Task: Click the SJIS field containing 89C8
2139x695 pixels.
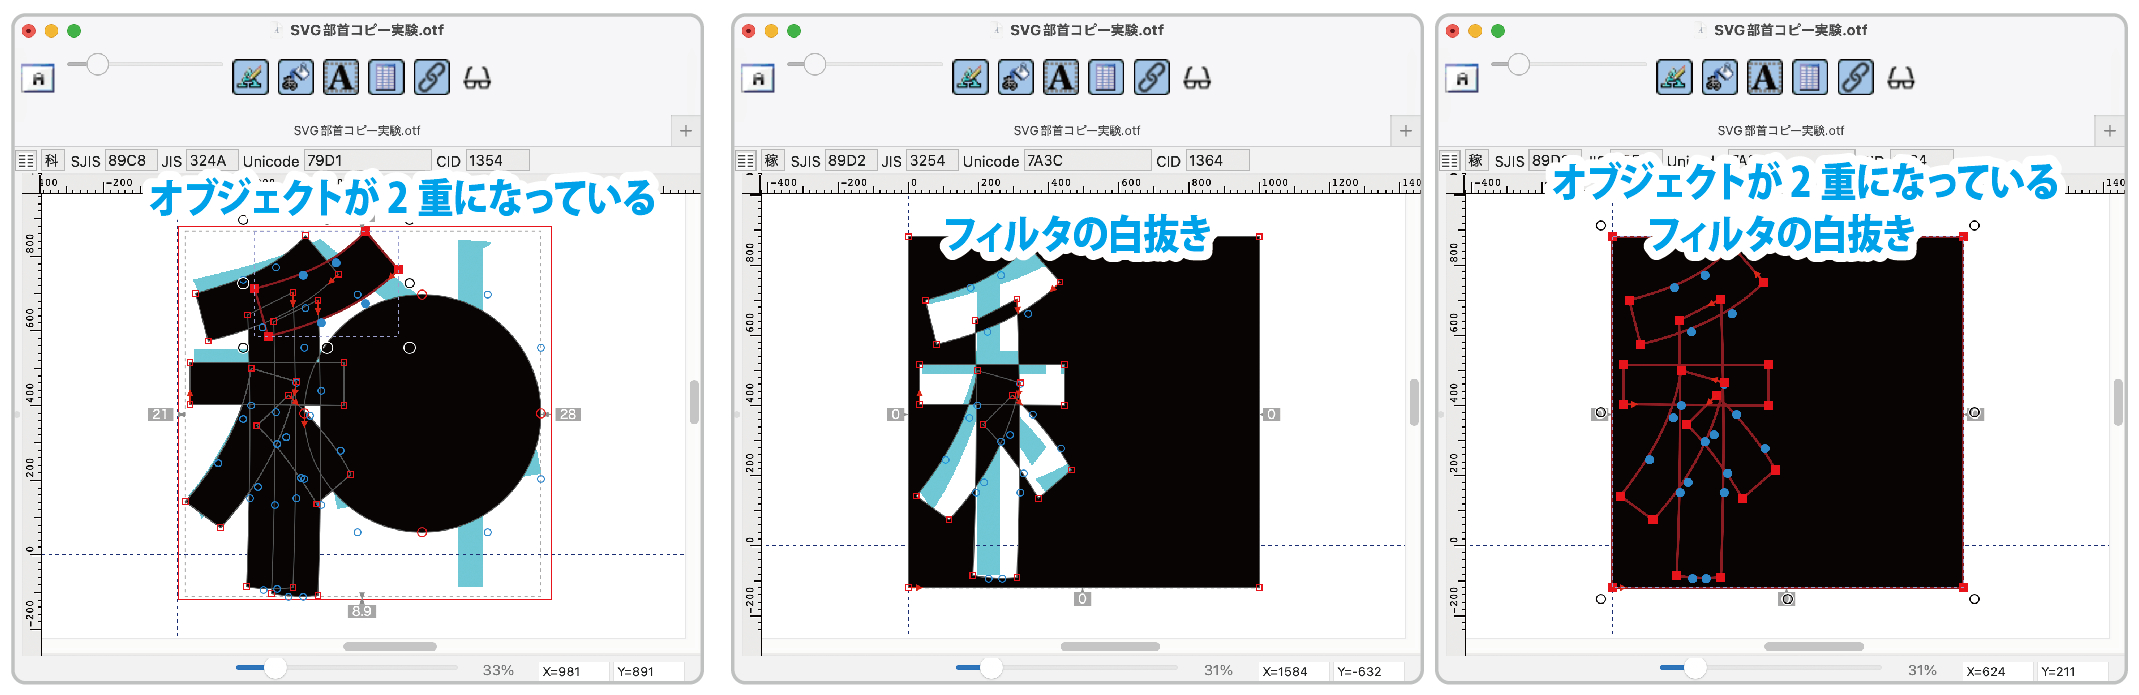Action: 130,161
